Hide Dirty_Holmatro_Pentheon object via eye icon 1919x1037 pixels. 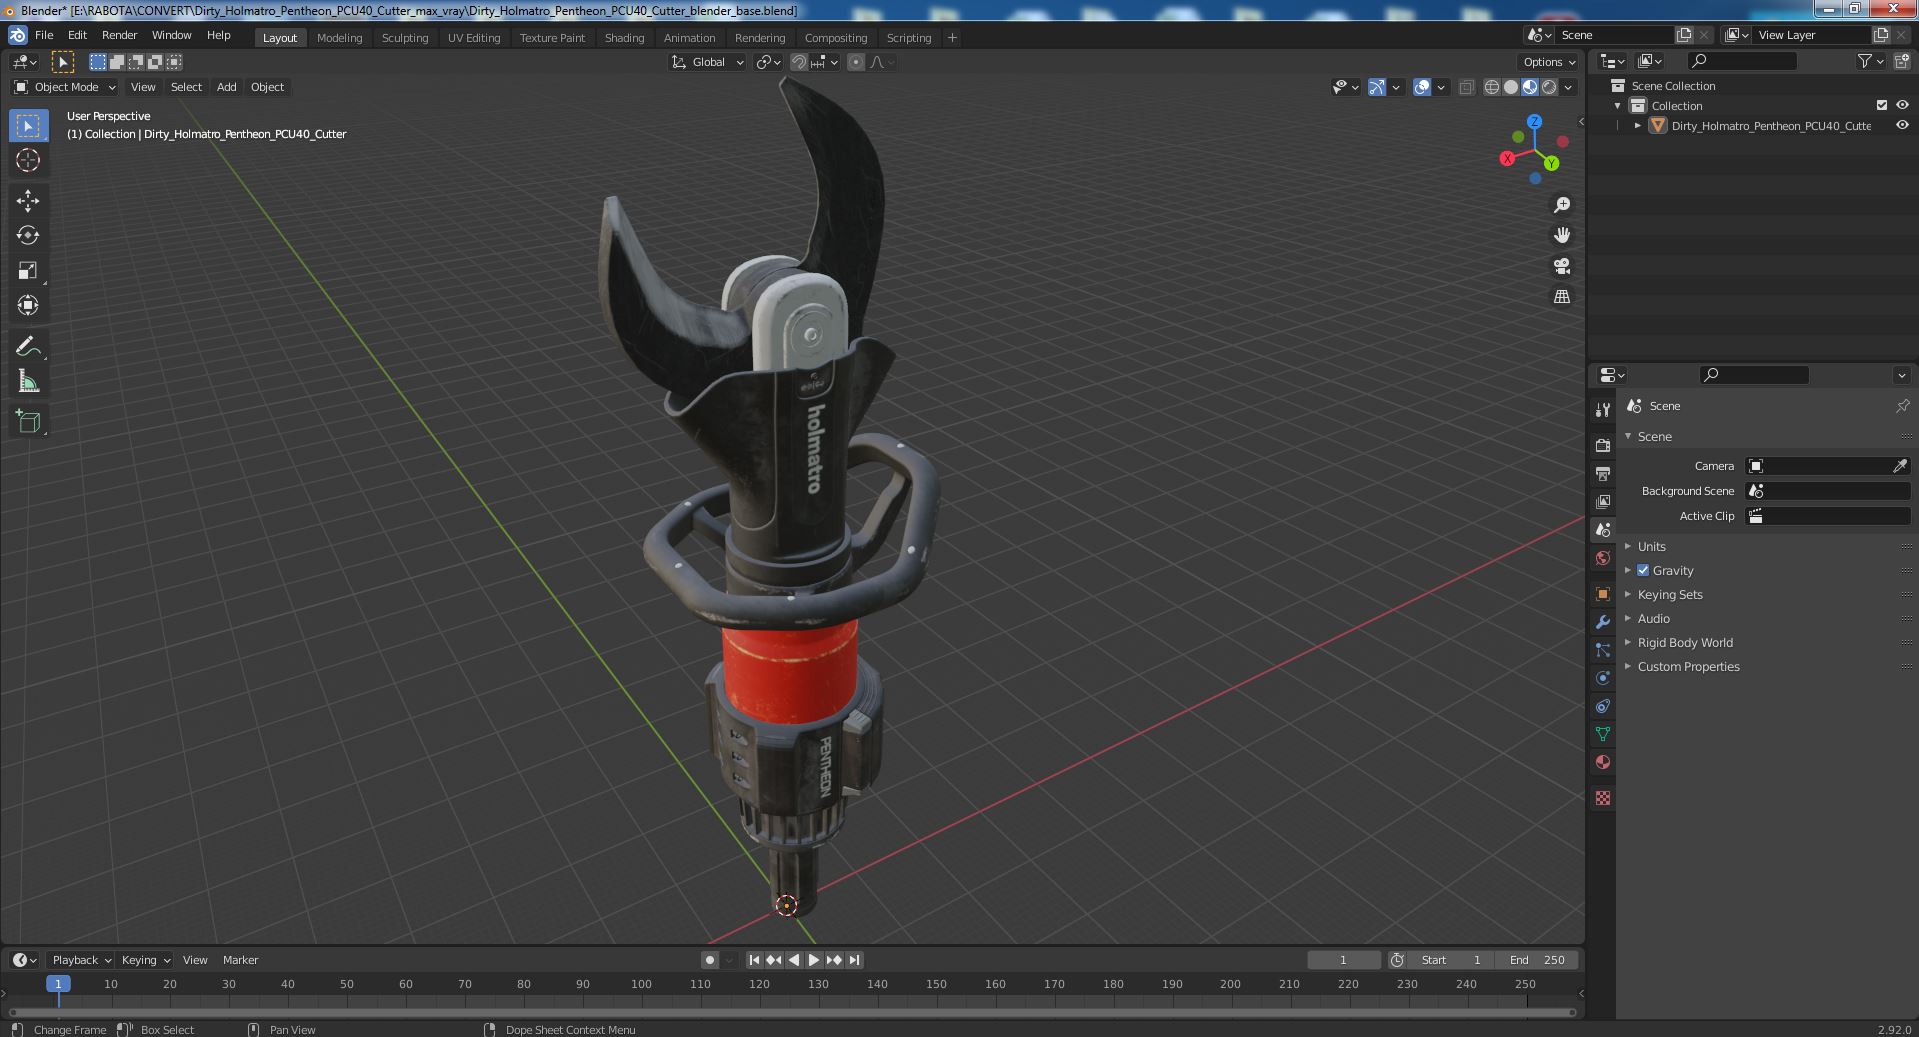click(x=1902, y=125)
